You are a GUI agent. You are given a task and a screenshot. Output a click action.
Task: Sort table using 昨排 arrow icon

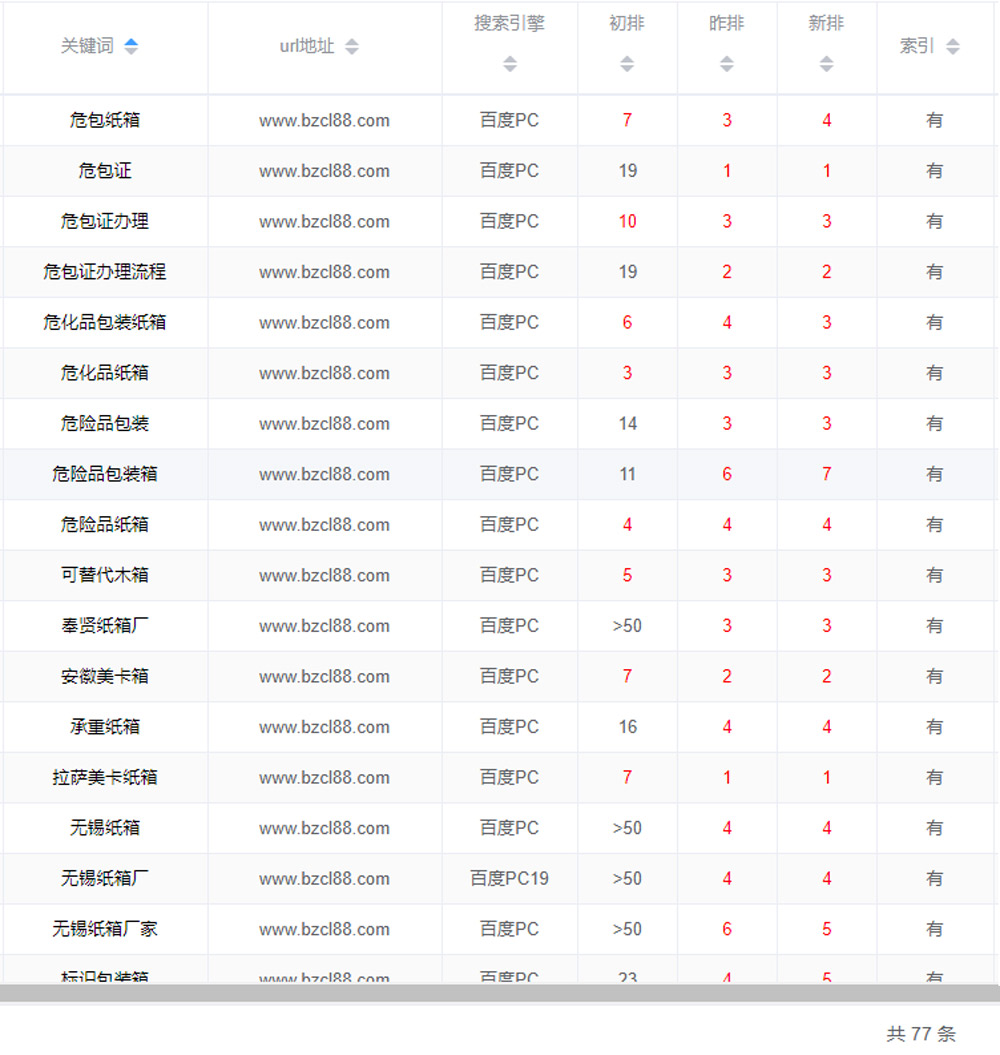click(x=727, y=64)
